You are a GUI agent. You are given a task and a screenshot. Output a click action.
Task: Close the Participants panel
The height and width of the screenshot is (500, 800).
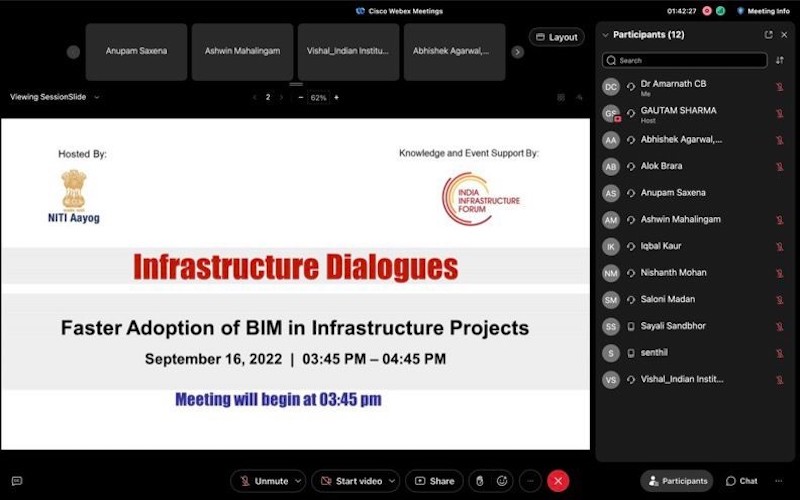[x=784, y=35]
